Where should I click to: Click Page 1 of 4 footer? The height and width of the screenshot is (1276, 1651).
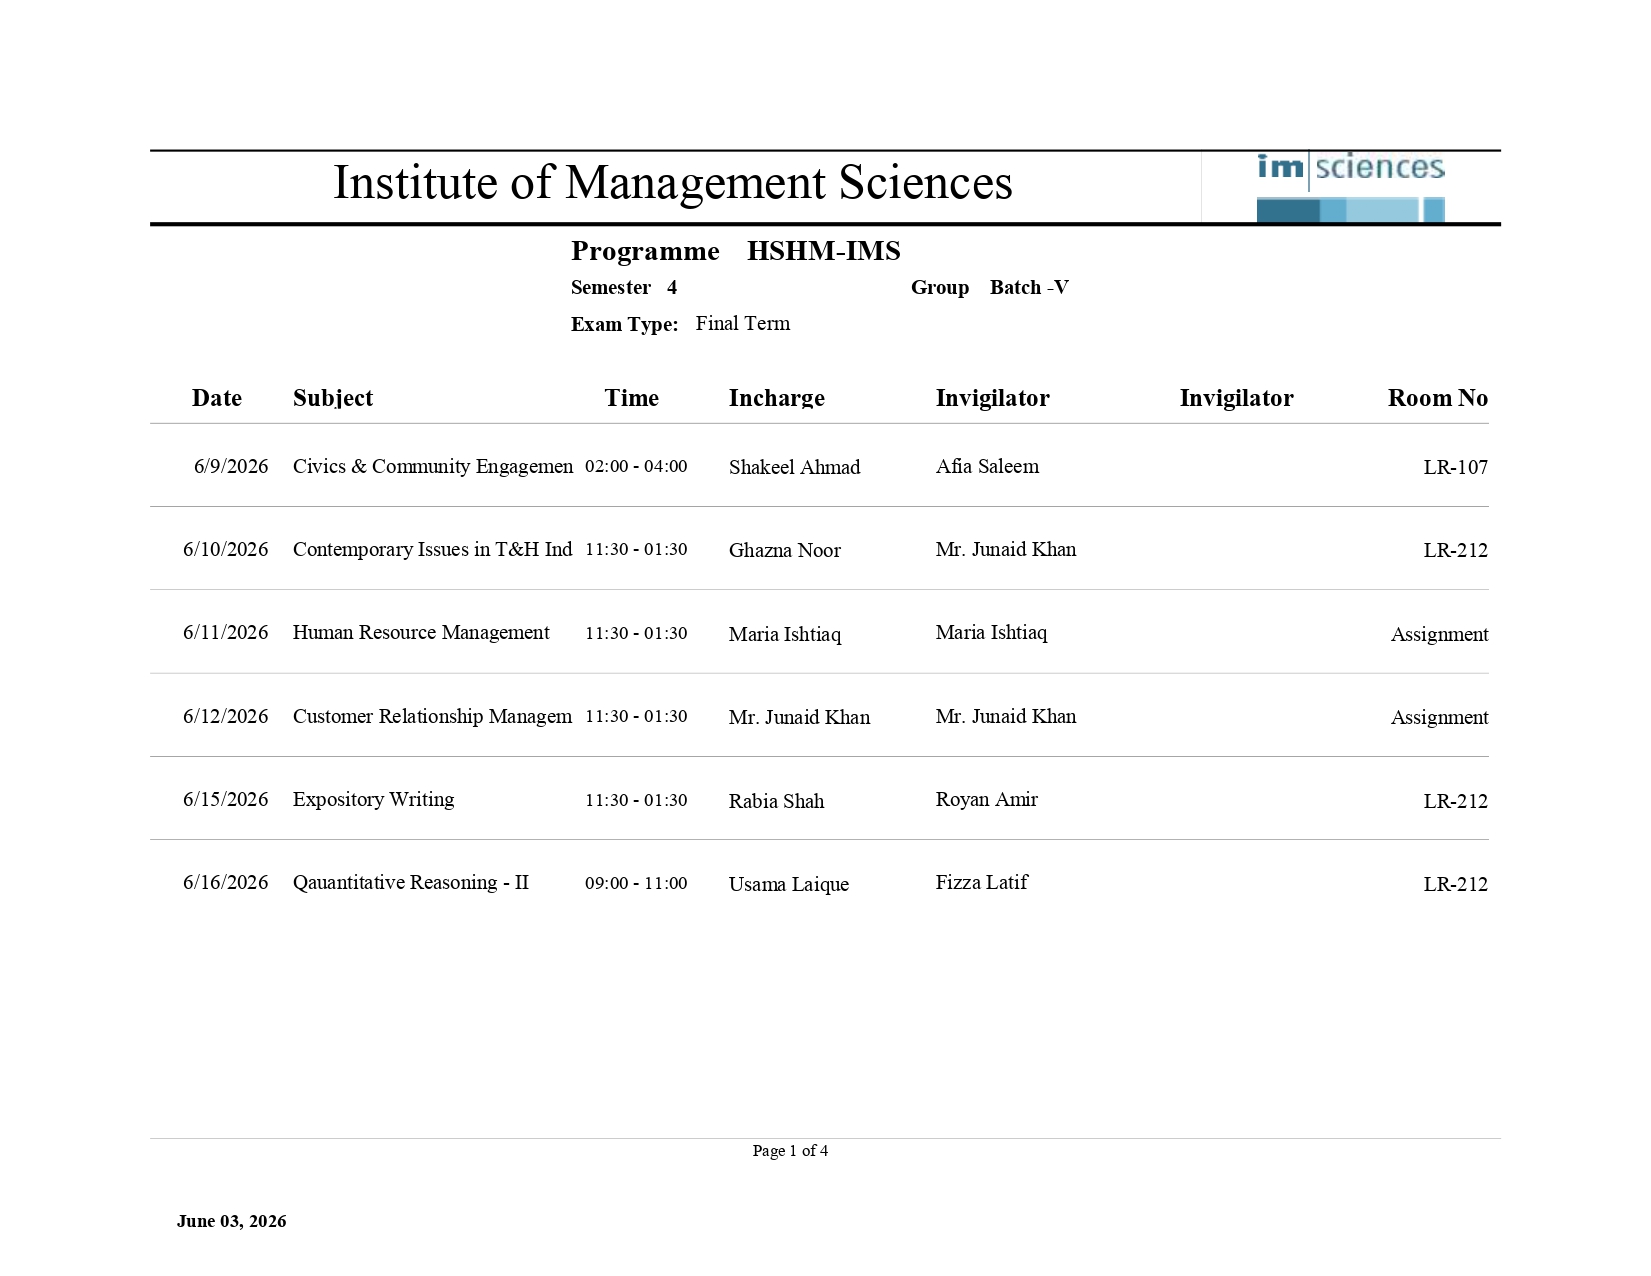point(790,1151)
